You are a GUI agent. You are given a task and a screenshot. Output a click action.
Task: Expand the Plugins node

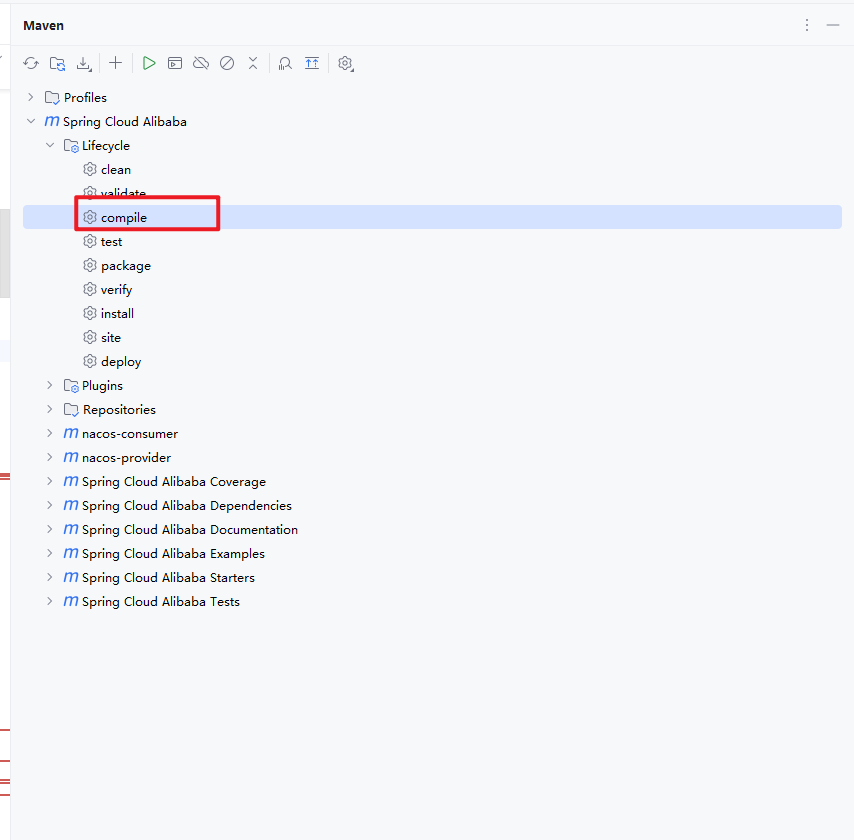pos(50,385)
